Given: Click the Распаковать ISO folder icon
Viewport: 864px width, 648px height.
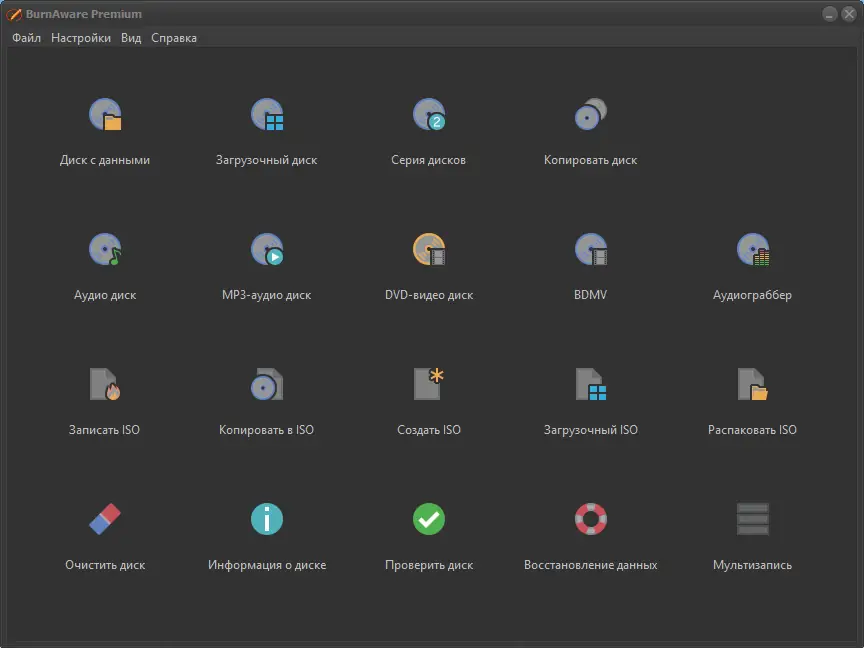Looking at the screenshot, I should point(753,384).
